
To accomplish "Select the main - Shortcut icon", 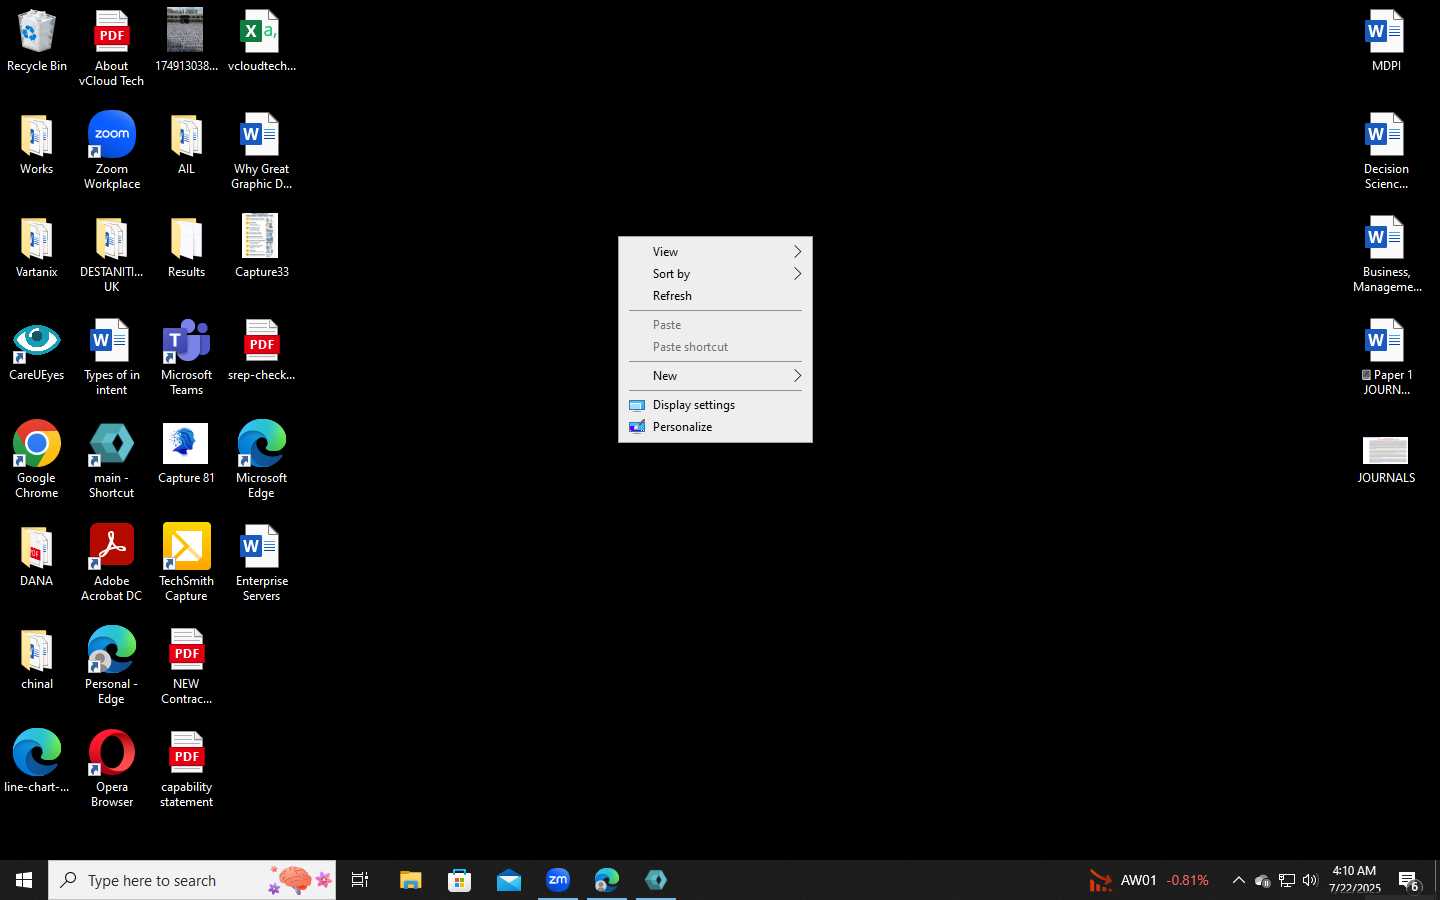I will point(112,460).
